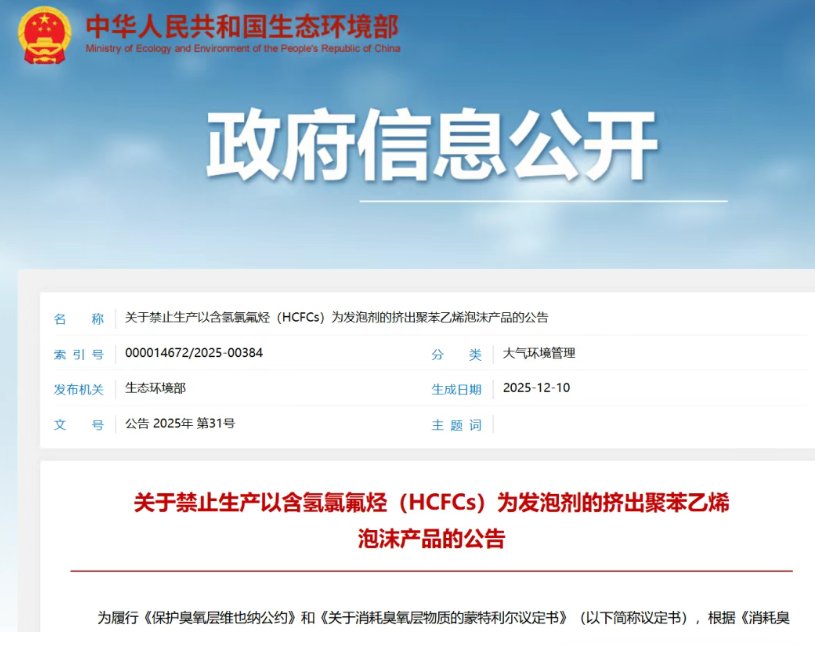Image resolution: width=815 pixels, height=645 pixels.
Task: Select the 主题词 field label
Action: 456,424
